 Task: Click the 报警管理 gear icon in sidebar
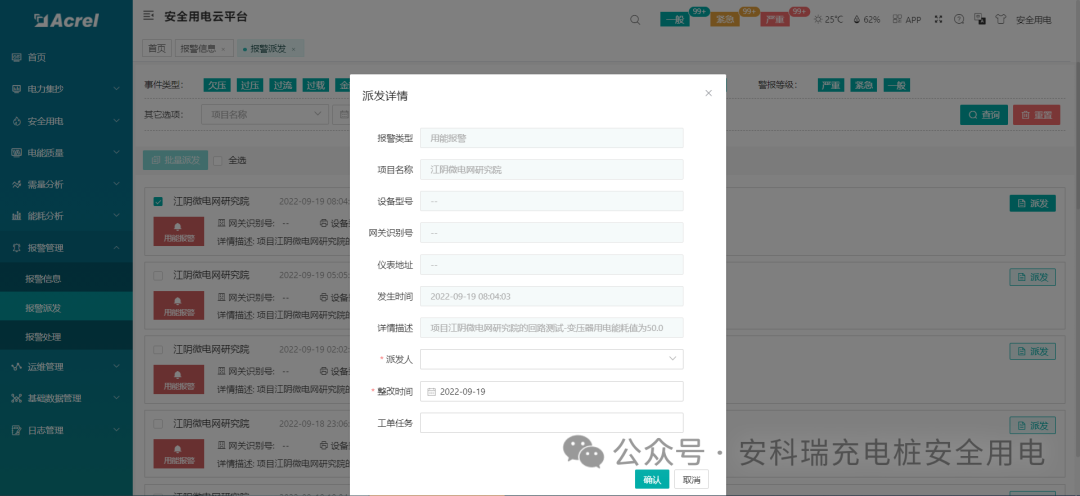point(17,248)
